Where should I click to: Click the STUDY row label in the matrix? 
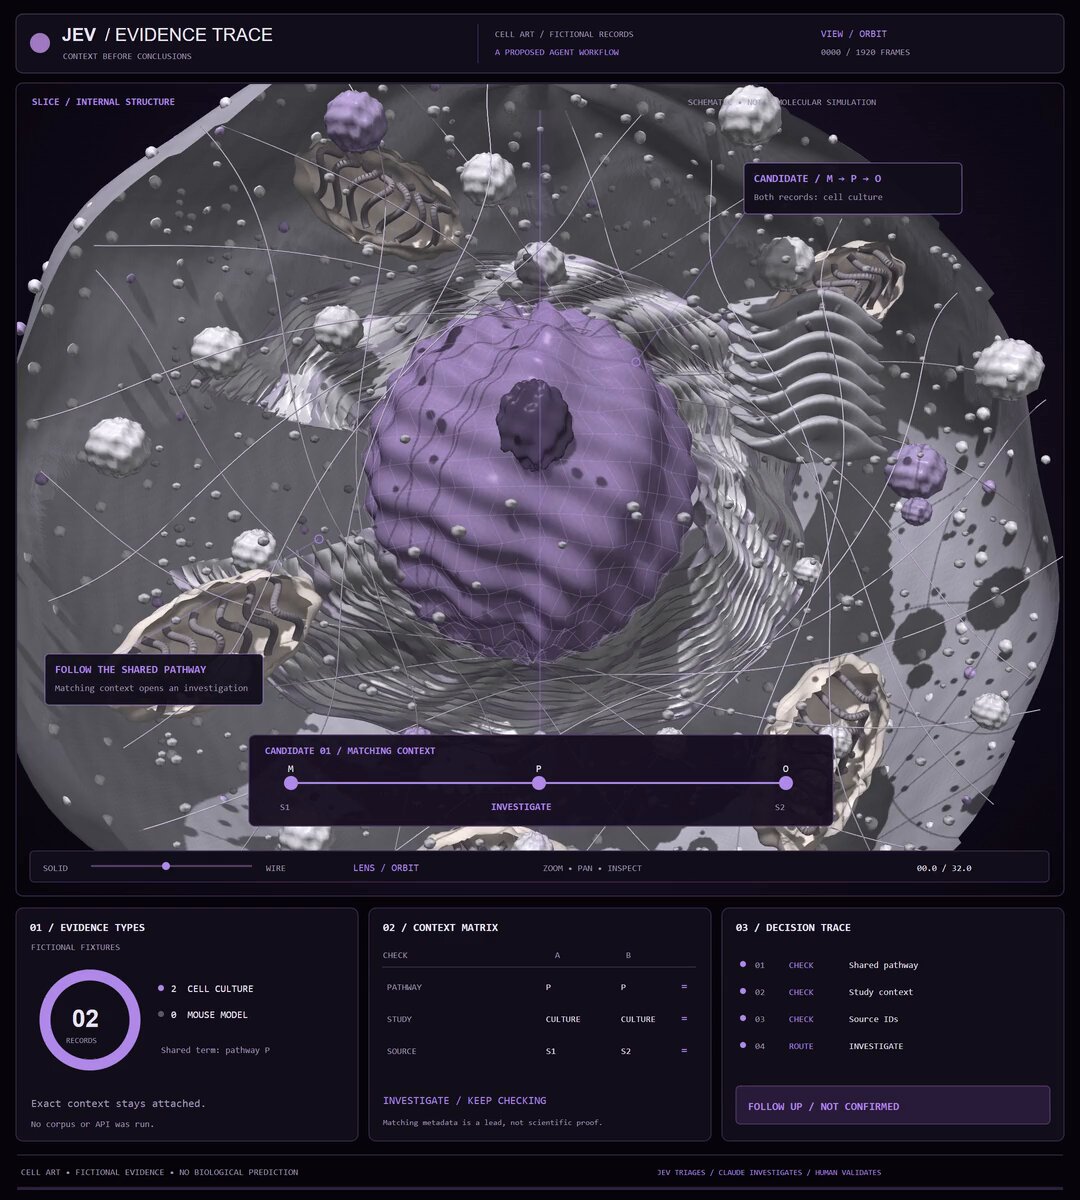399,1019
